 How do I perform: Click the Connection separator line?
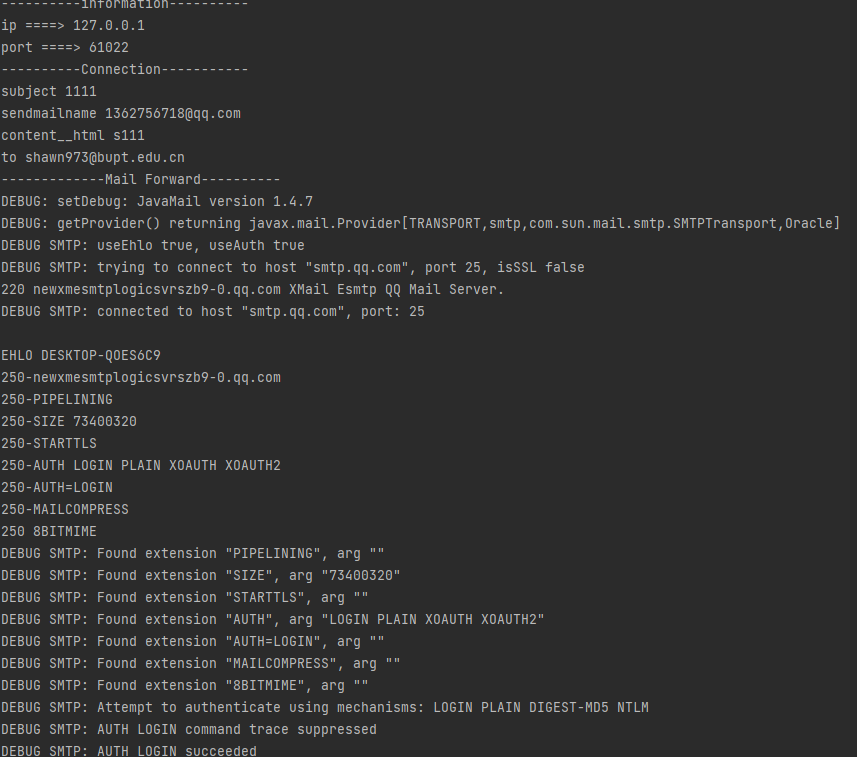124,69
